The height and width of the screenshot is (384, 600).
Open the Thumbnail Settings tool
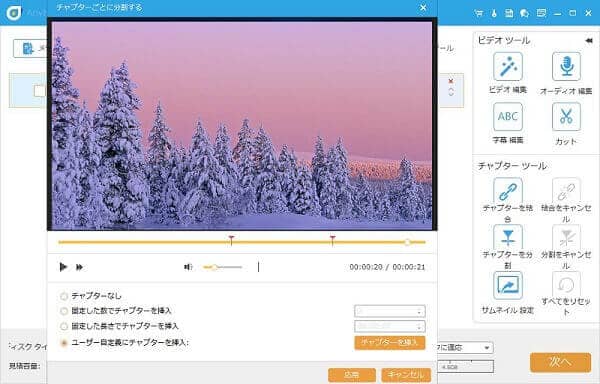coord(508,285)
